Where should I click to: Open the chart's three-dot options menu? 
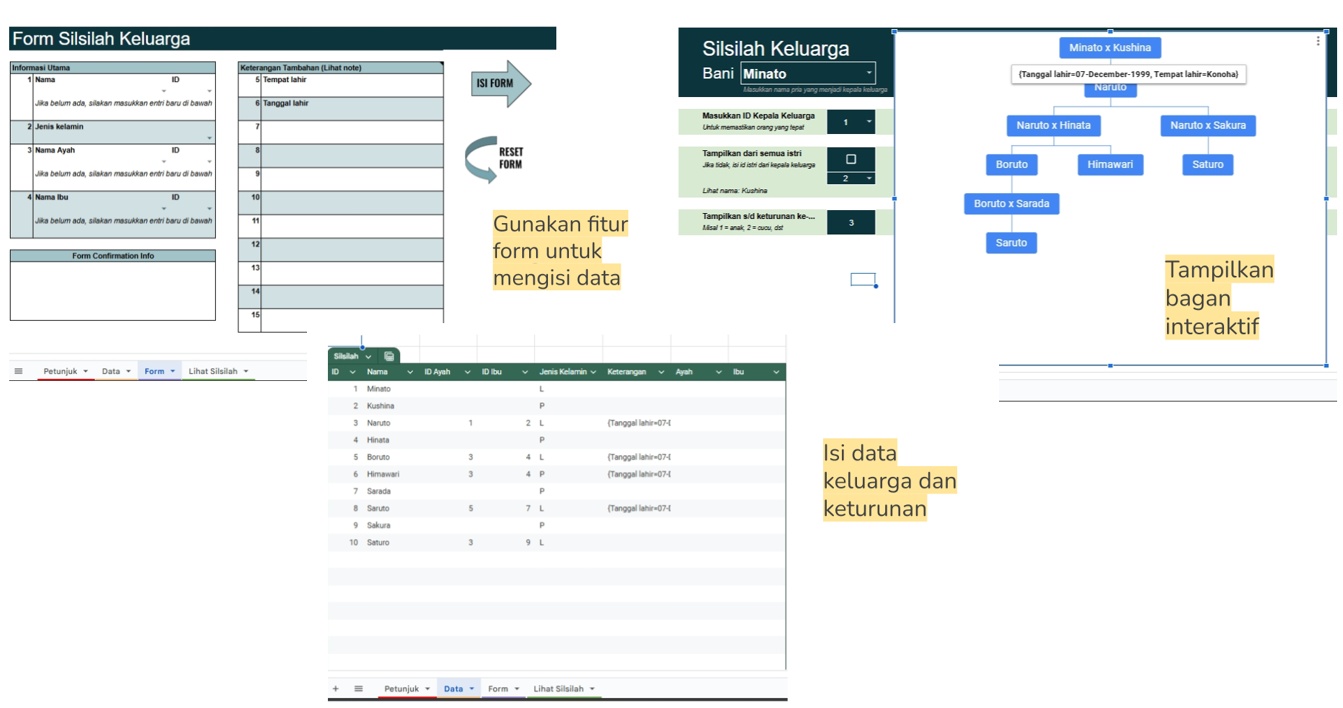click(x=1318, y=42)
